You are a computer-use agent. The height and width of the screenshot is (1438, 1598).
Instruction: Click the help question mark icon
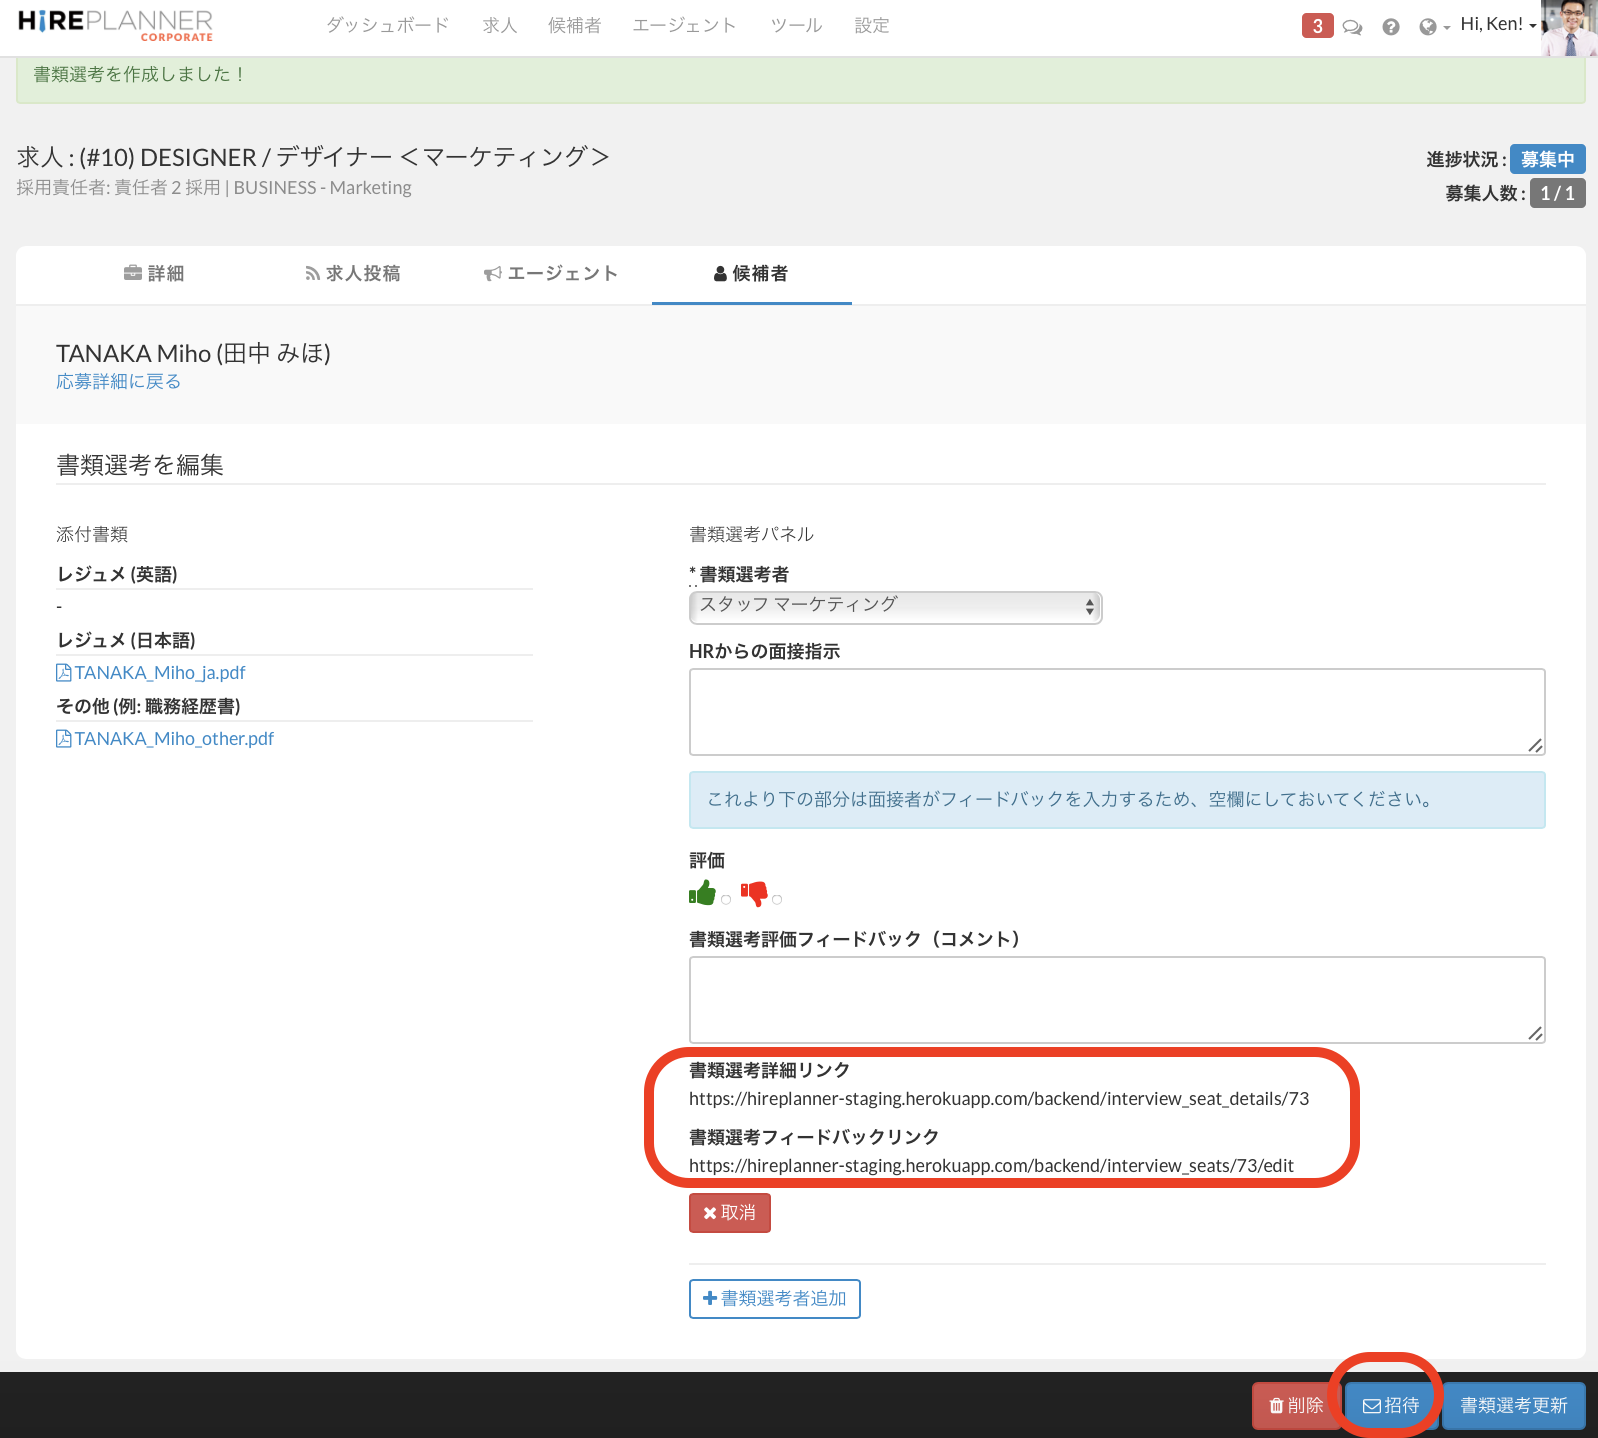1390,27
